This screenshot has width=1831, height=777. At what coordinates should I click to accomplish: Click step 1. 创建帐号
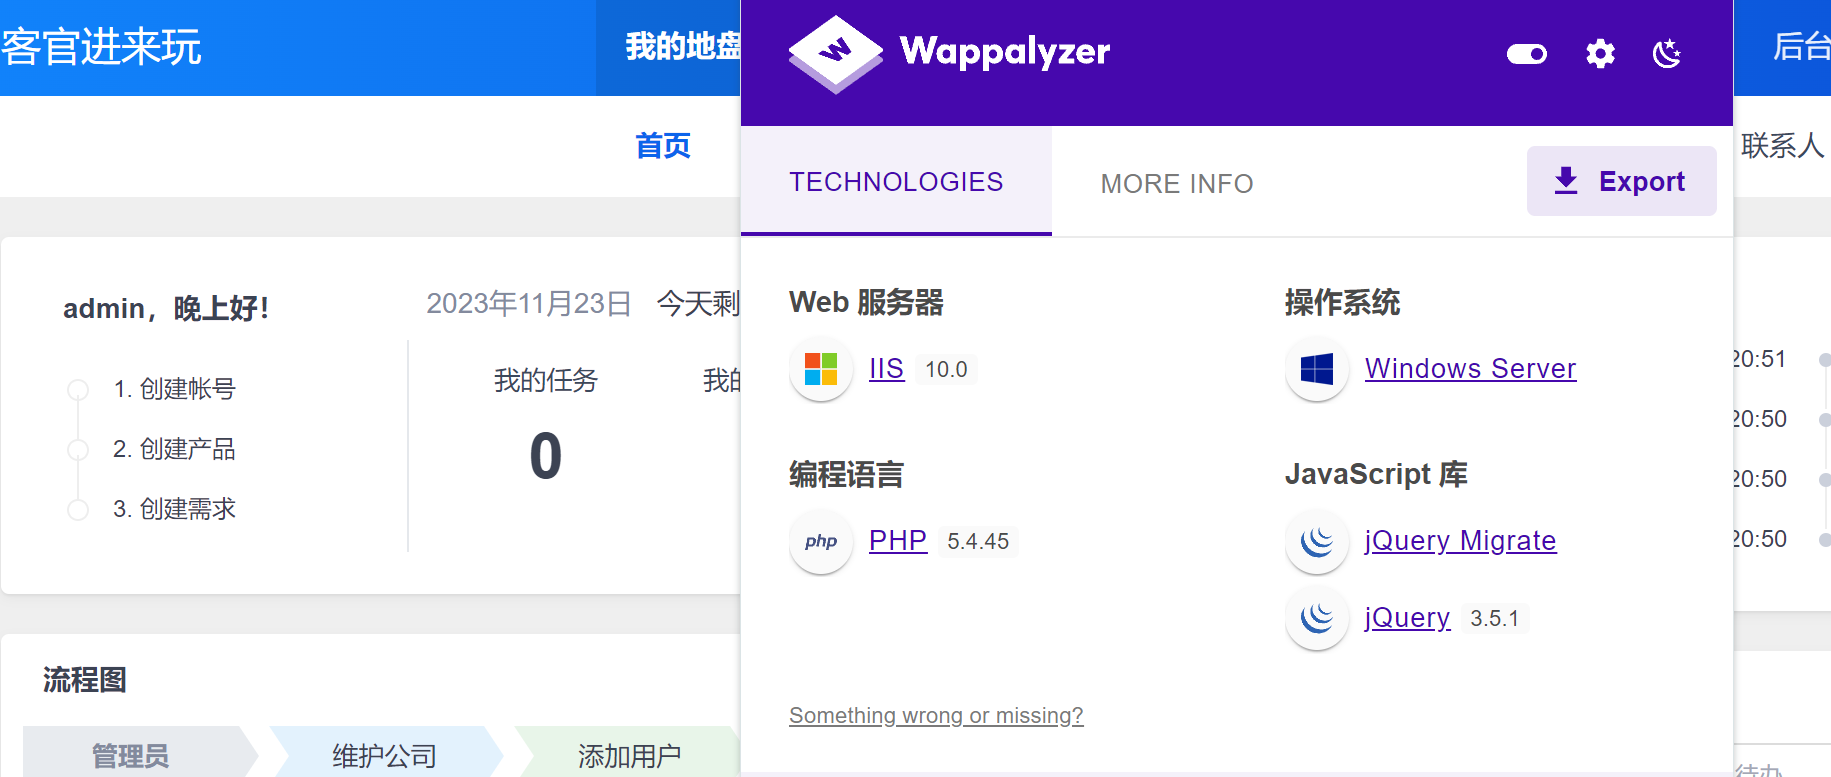(175, 389)
